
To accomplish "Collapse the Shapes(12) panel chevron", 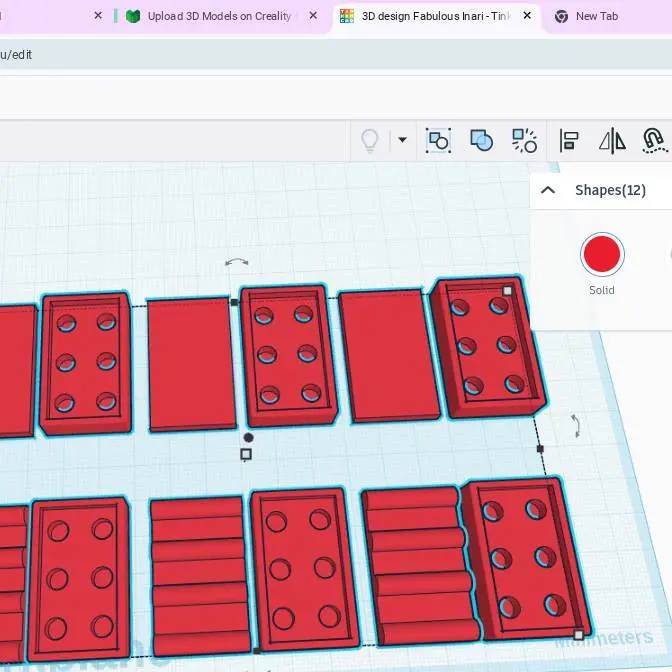I will click(548, 190).
